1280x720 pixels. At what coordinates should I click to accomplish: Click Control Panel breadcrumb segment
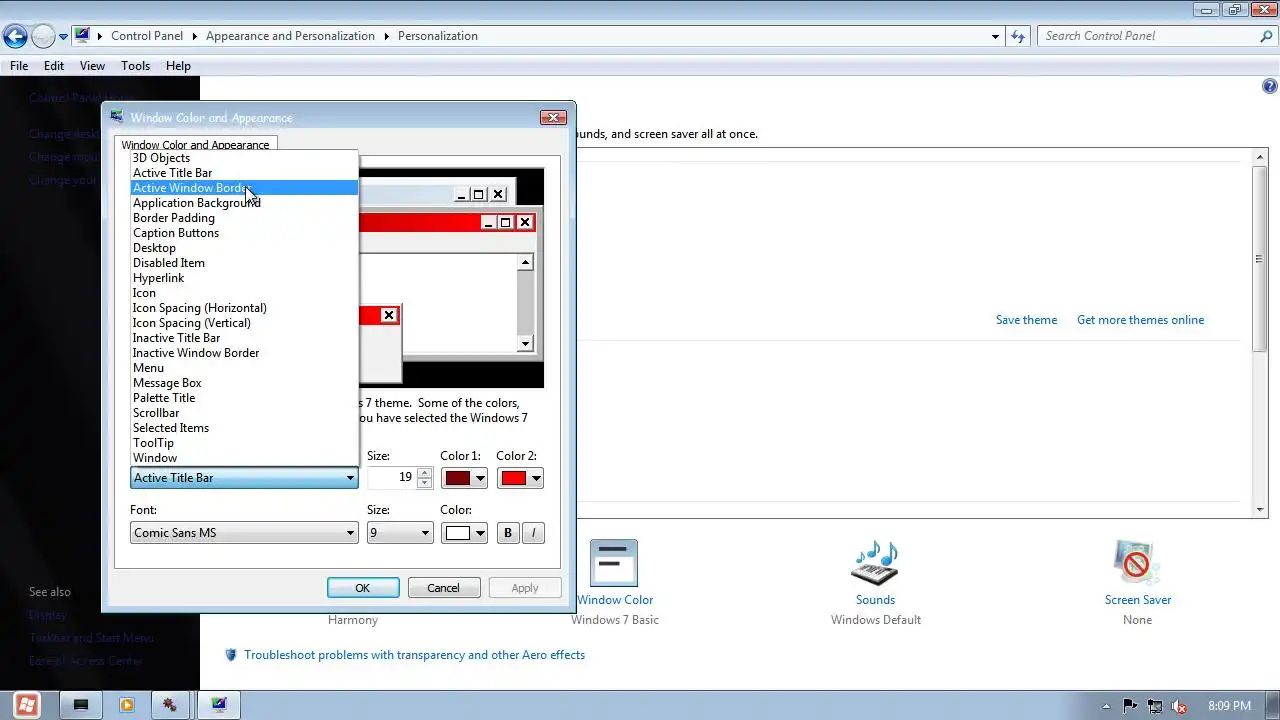[x=147, y=36]
